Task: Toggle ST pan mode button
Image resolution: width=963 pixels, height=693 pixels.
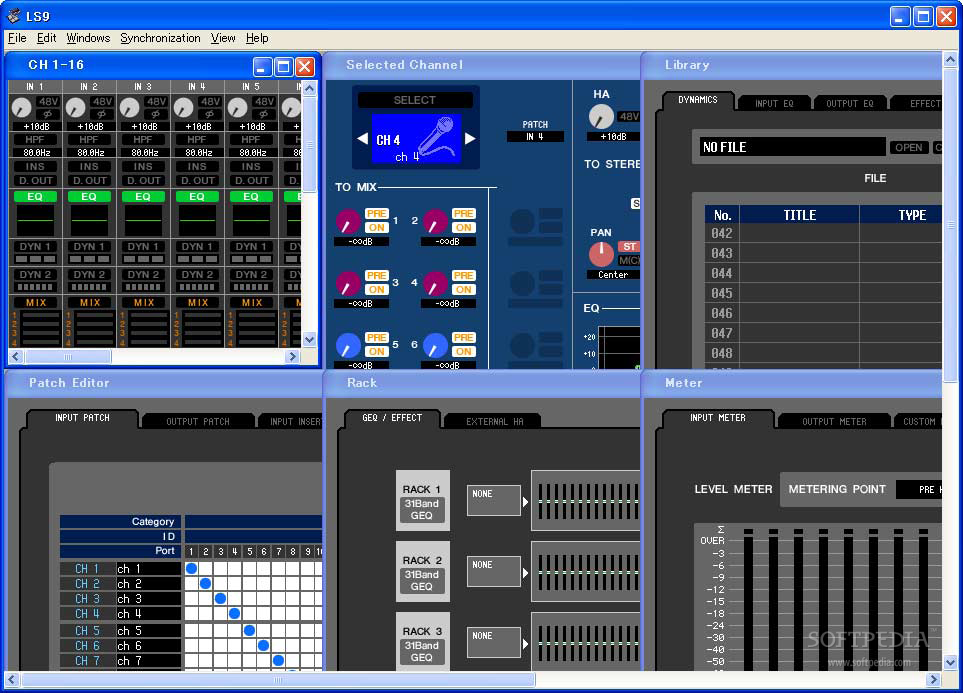Action: (629, 246)
